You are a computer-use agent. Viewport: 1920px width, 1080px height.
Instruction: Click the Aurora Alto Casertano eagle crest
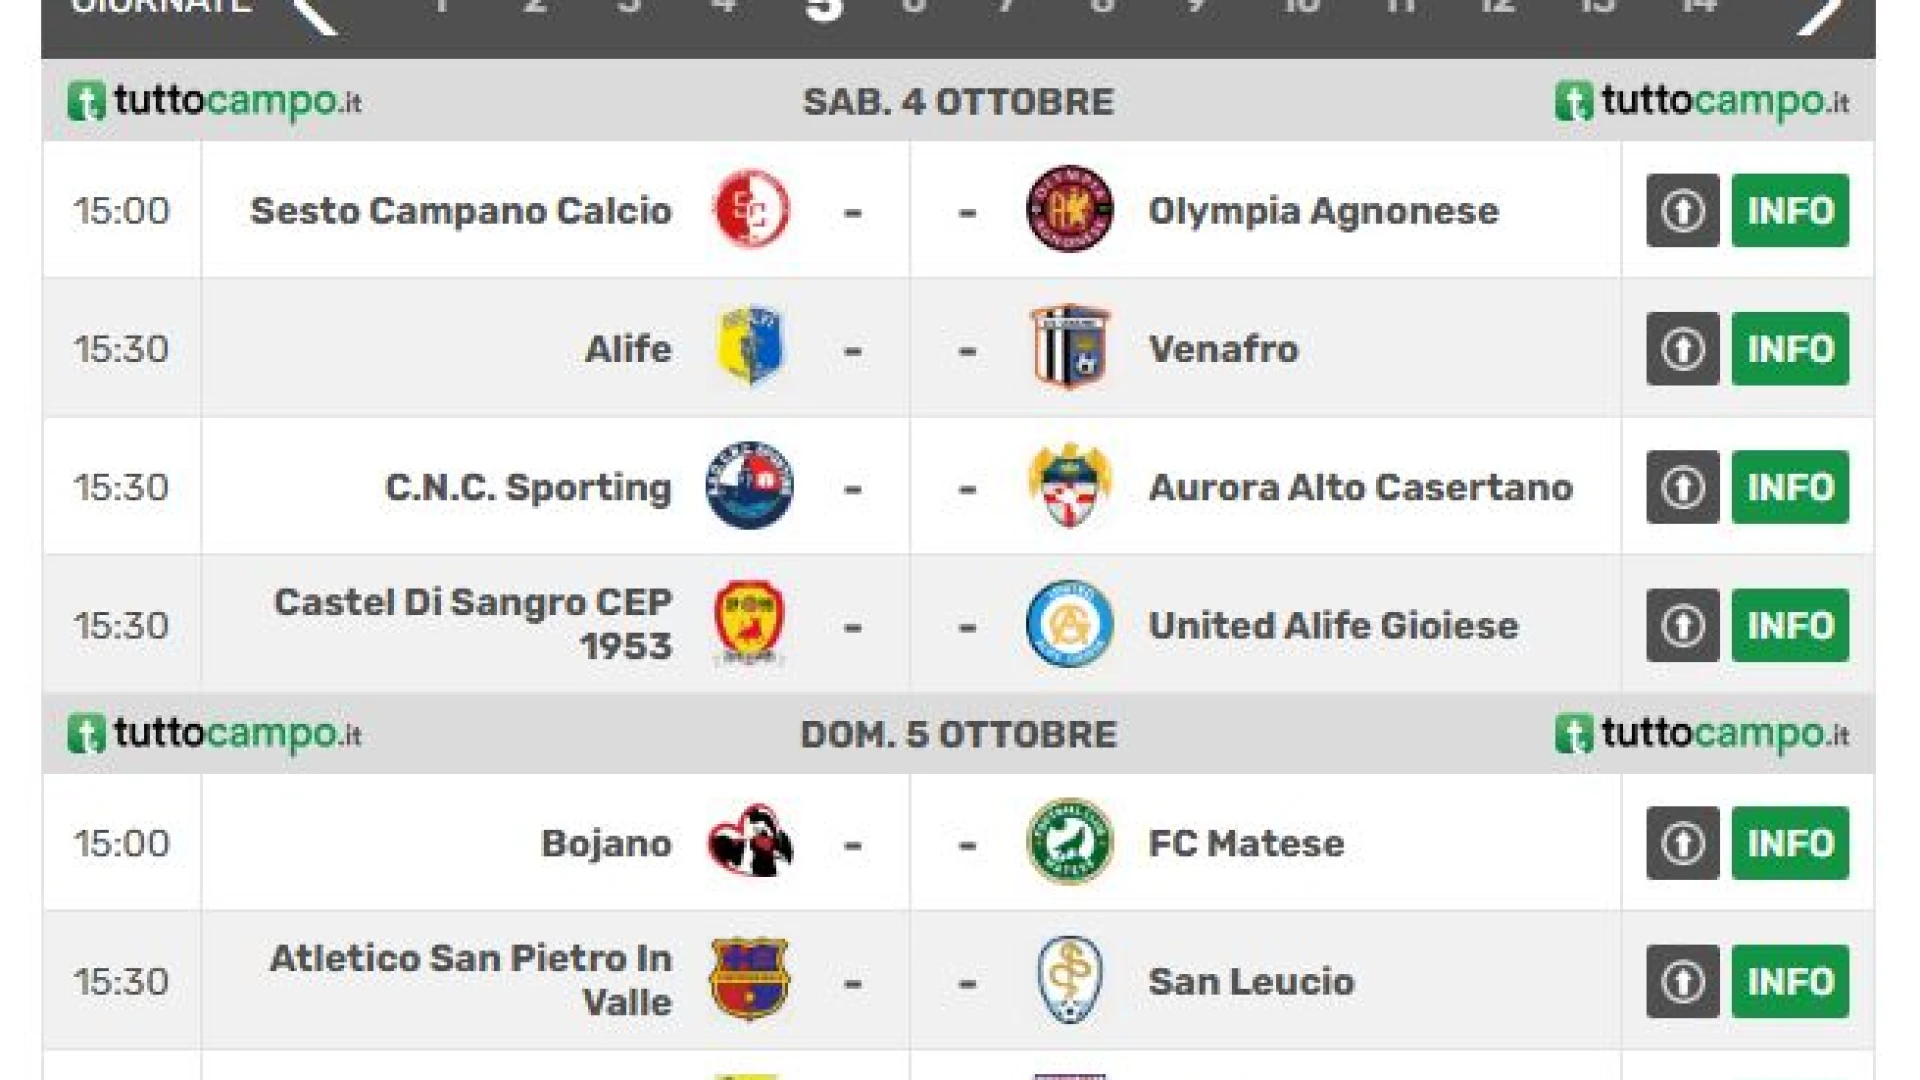click(x=1069, y=486)
